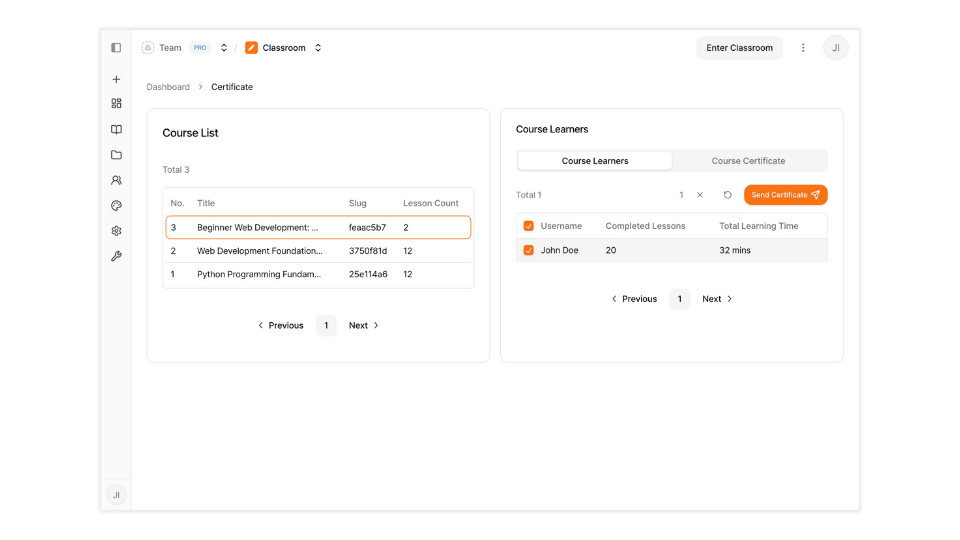
Task: Open the dashboard grid icon in sidebar
Action: (x=116, y=103)
